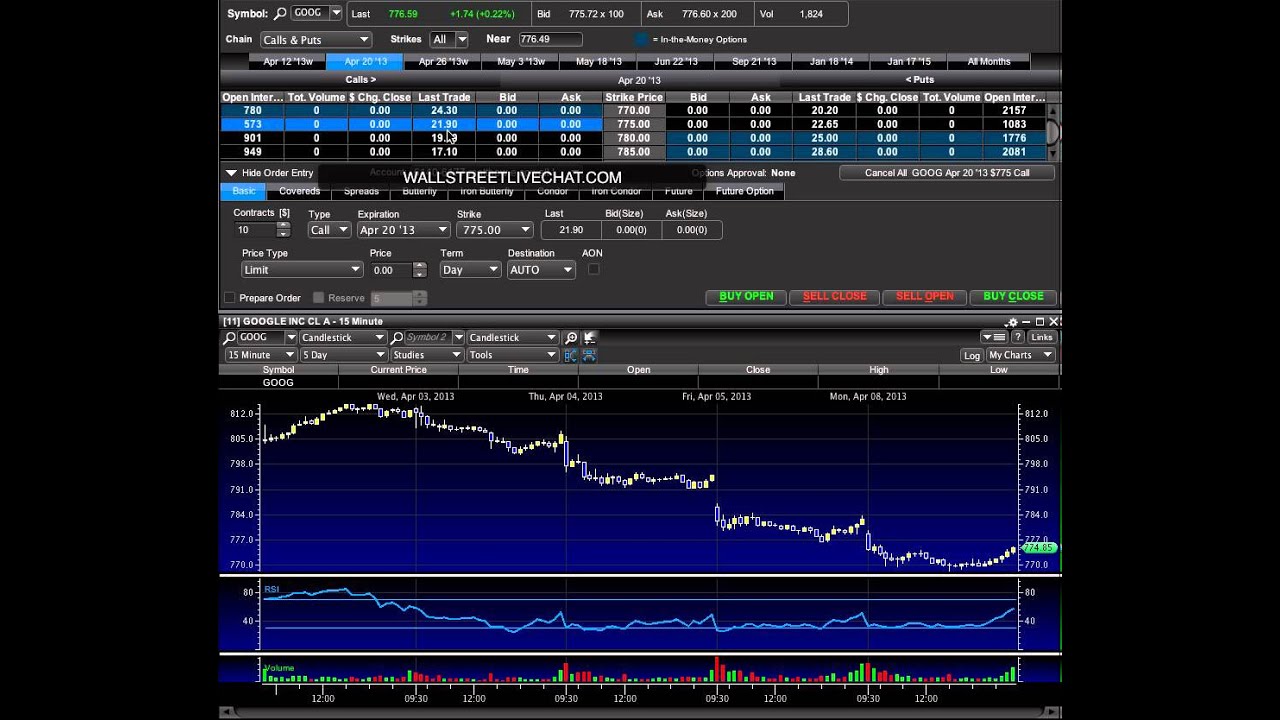The height and width of the screenshot is (720, 1280).
Task: Select the Apr 12 '13w expiration tab
Action: pyautogui.click(x=288, y=61)
